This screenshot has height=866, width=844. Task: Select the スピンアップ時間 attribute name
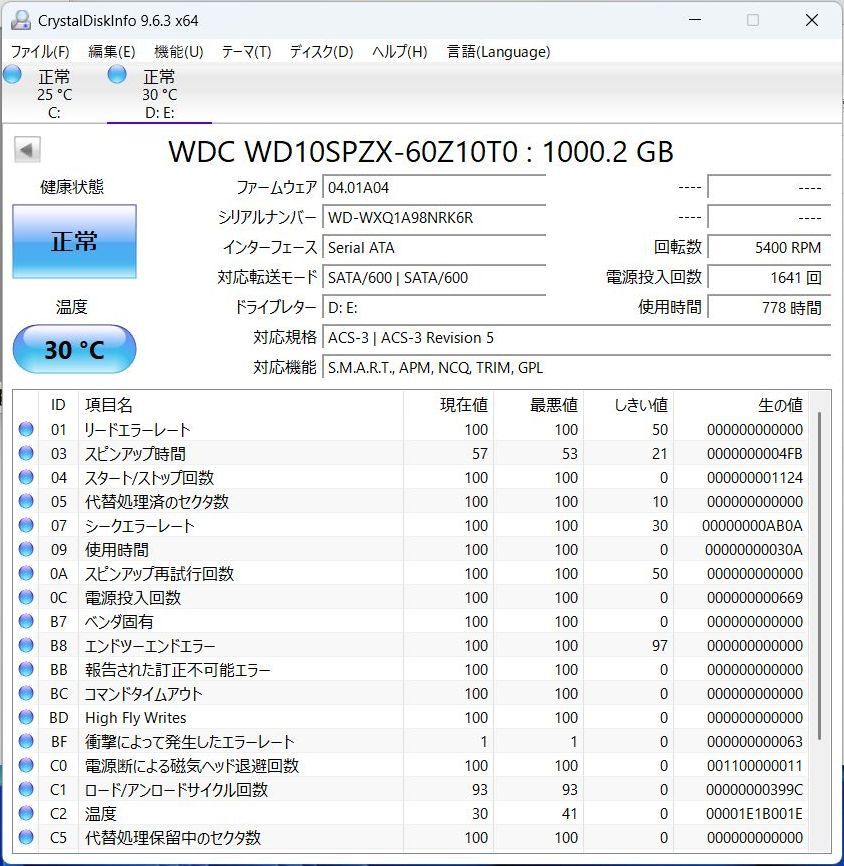(135, 453)
